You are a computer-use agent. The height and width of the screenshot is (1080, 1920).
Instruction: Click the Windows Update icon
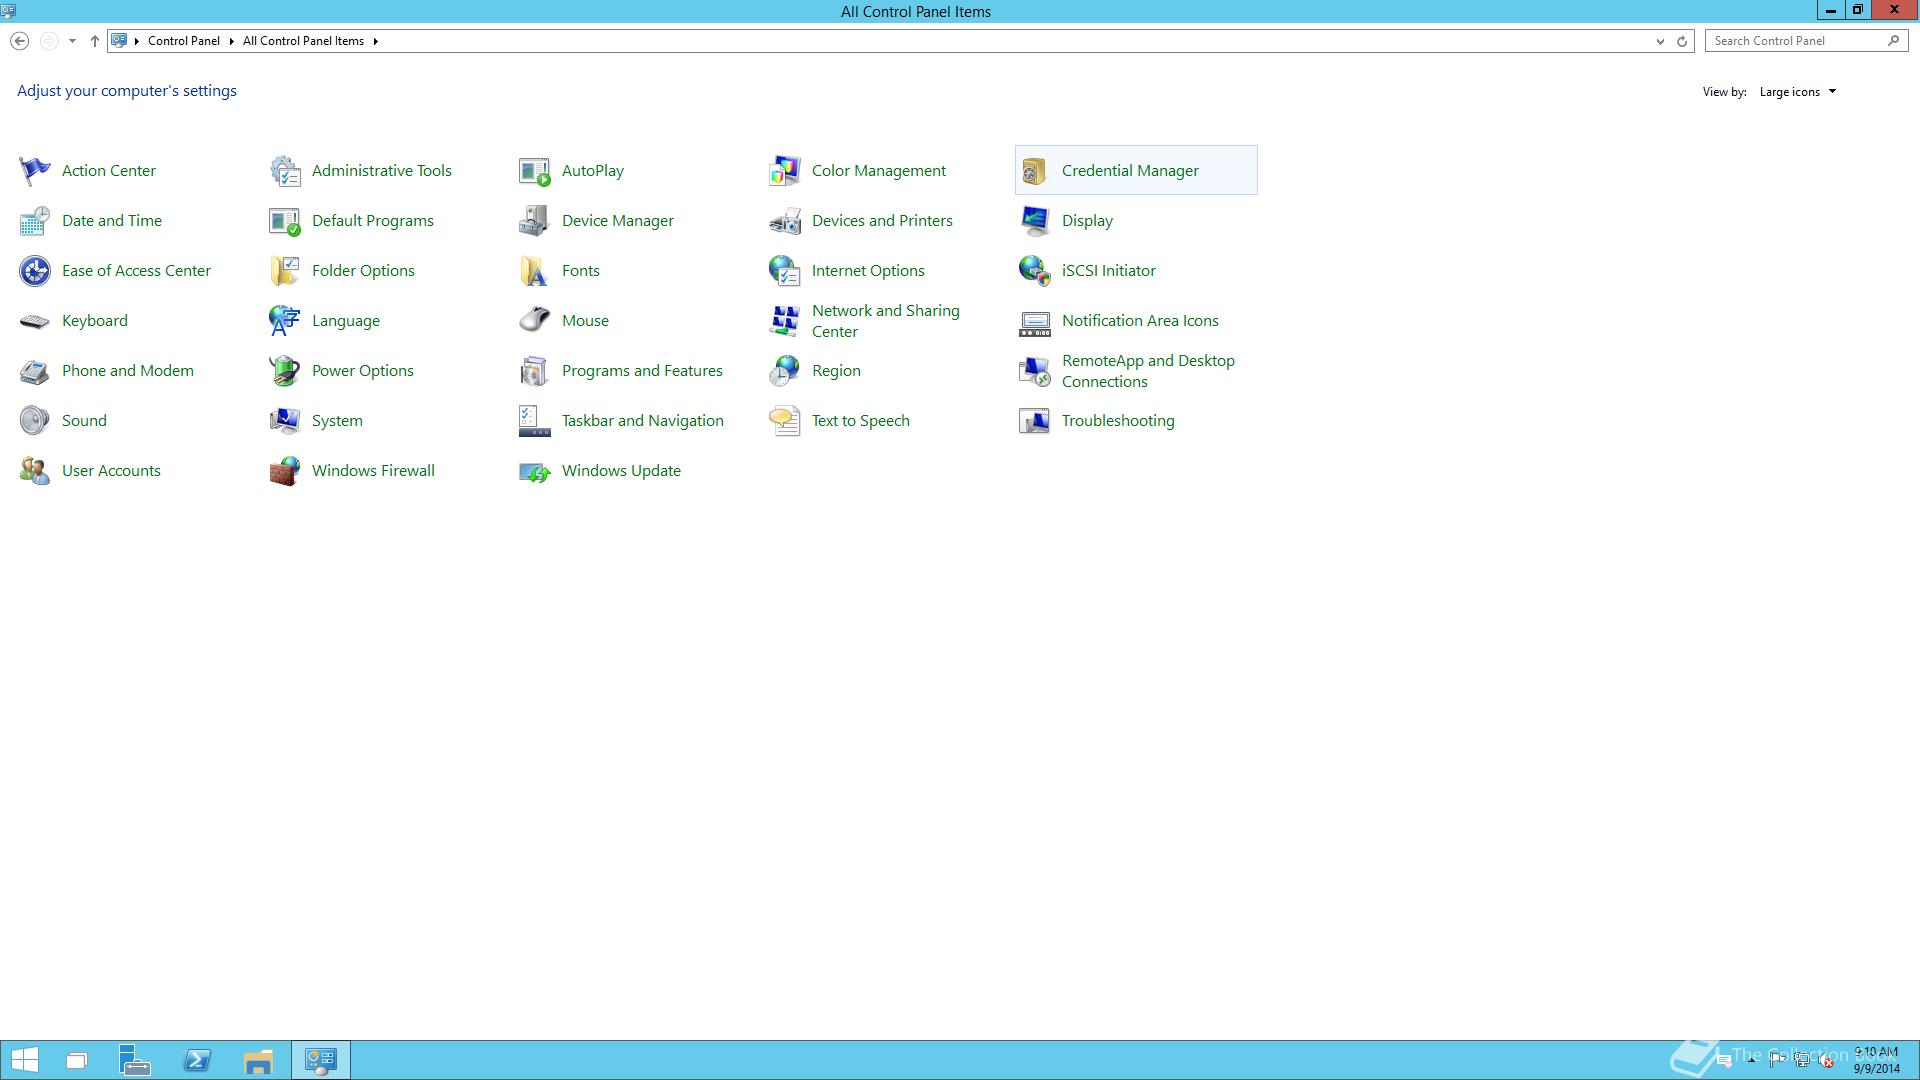coord(534,471)
